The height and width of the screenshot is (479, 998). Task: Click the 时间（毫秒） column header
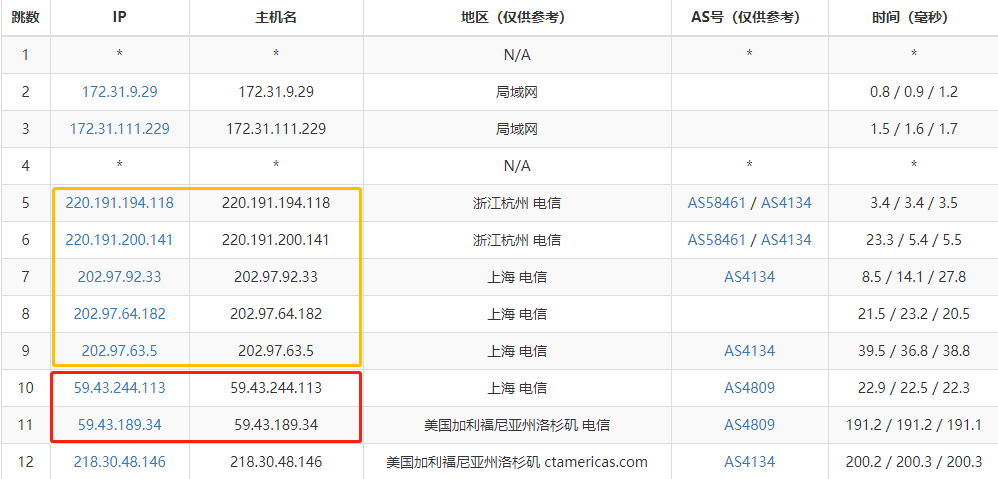(x=913, y=18)
